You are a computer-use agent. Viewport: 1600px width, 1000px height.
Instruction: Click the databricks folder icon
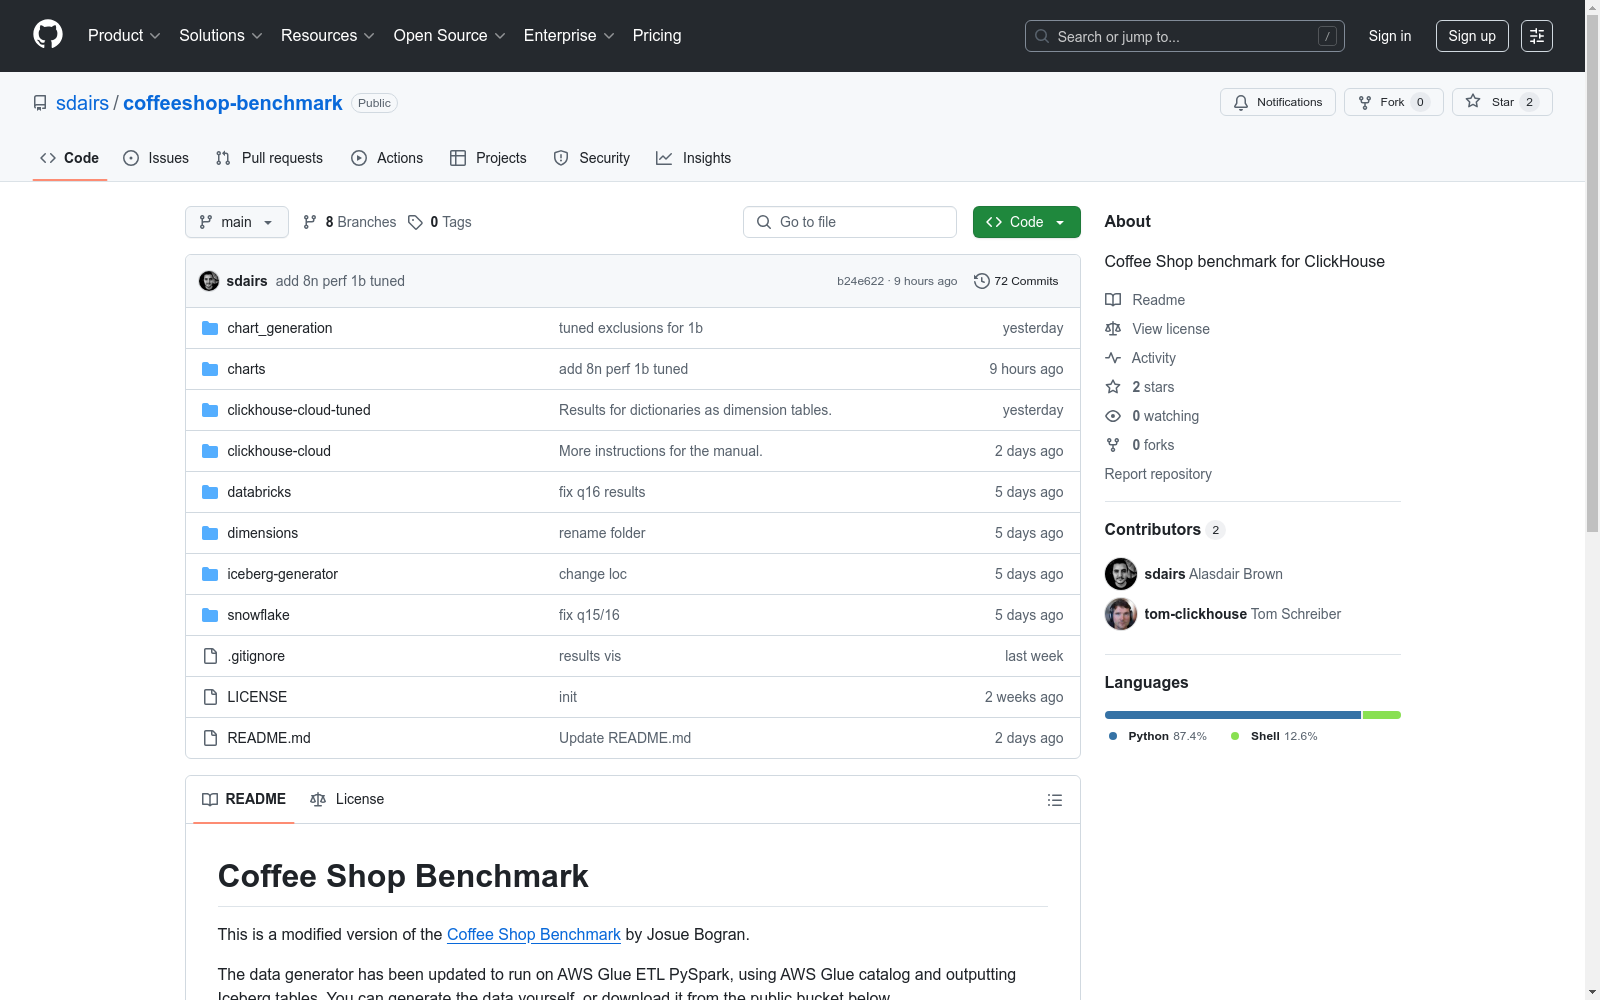click(210, 492)
